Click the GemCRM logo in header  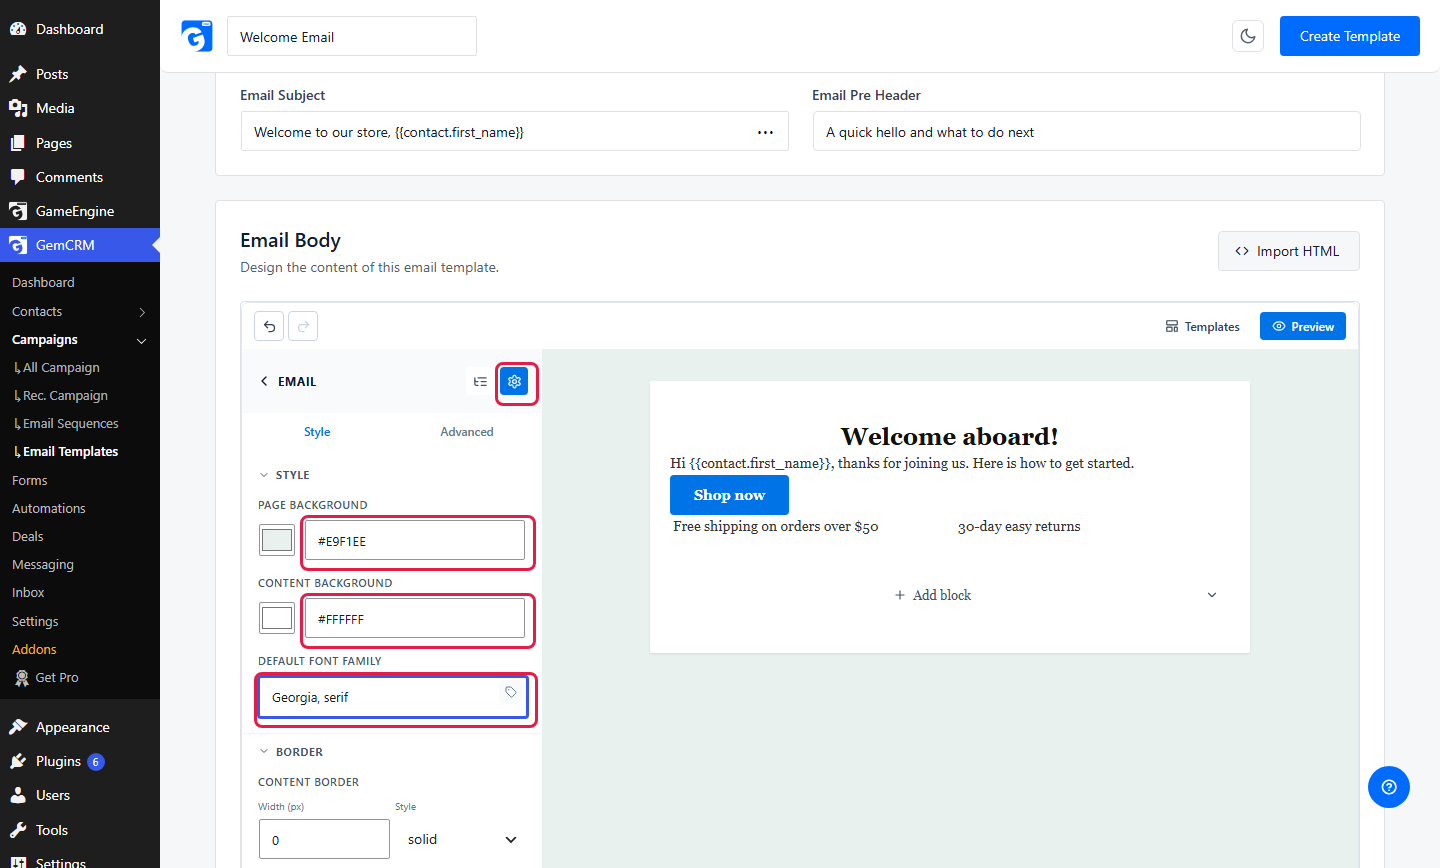click(197, 36)
